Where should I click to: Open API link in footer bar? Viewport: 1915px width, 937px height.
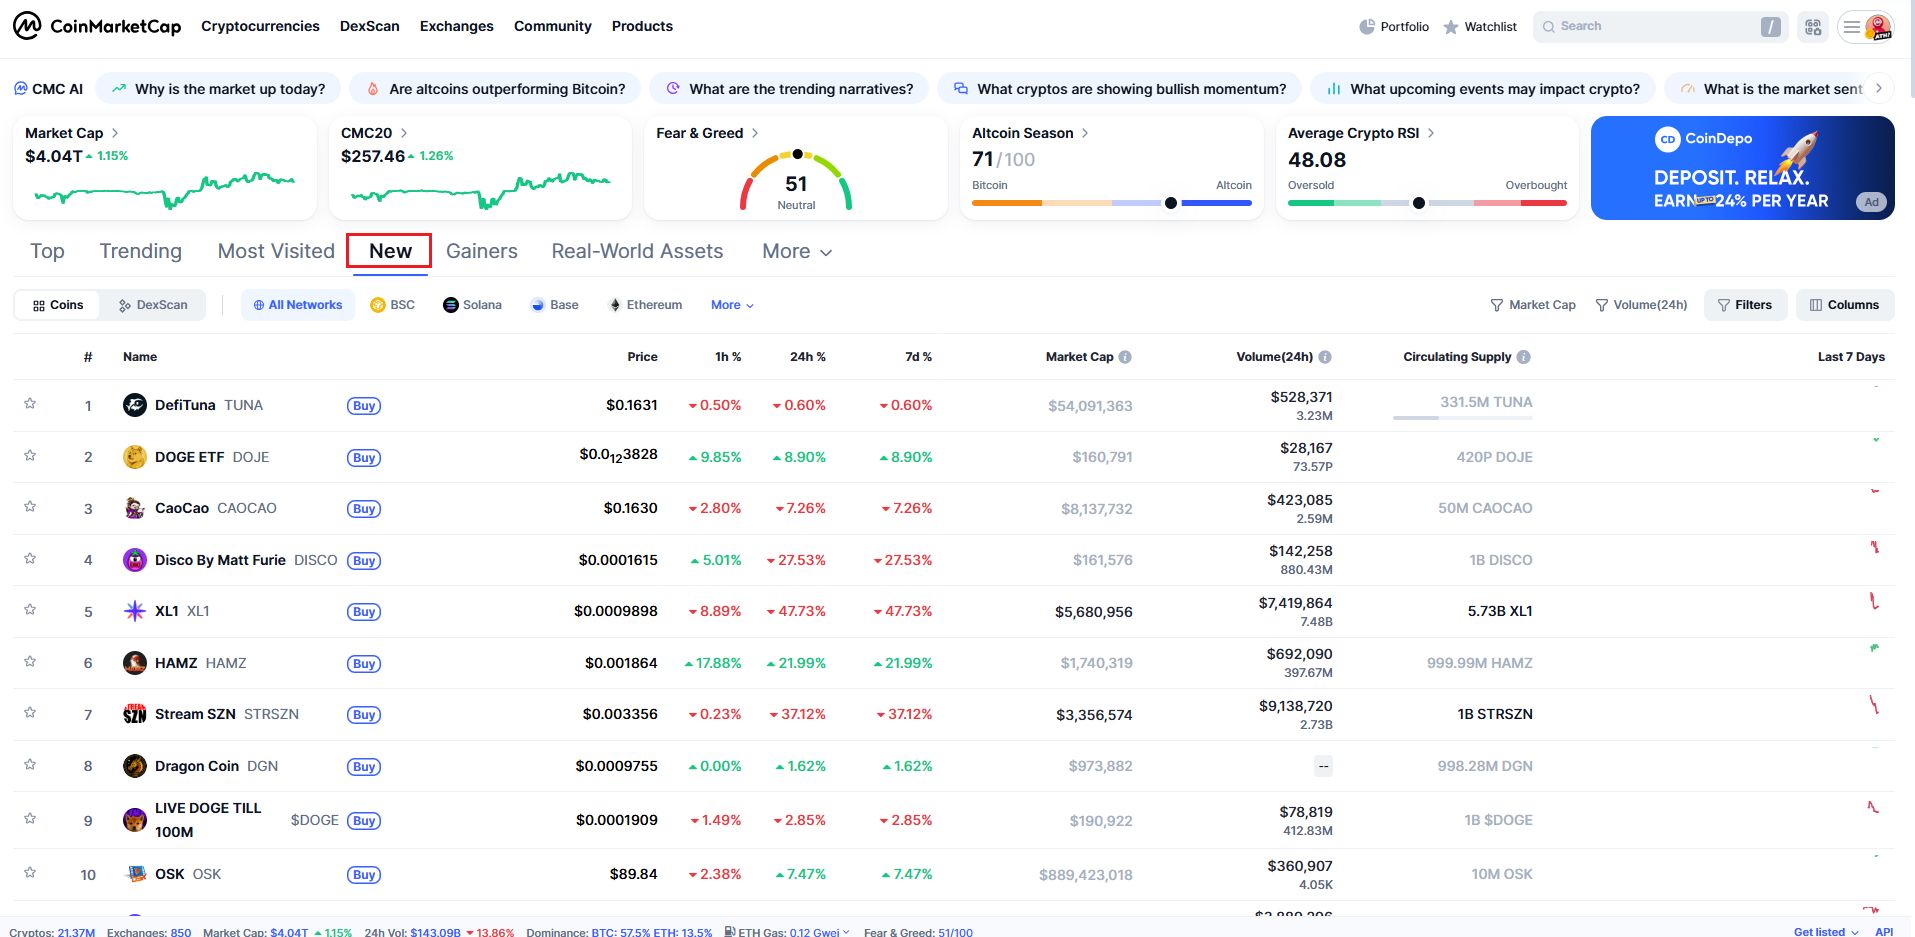point(1884,932)
